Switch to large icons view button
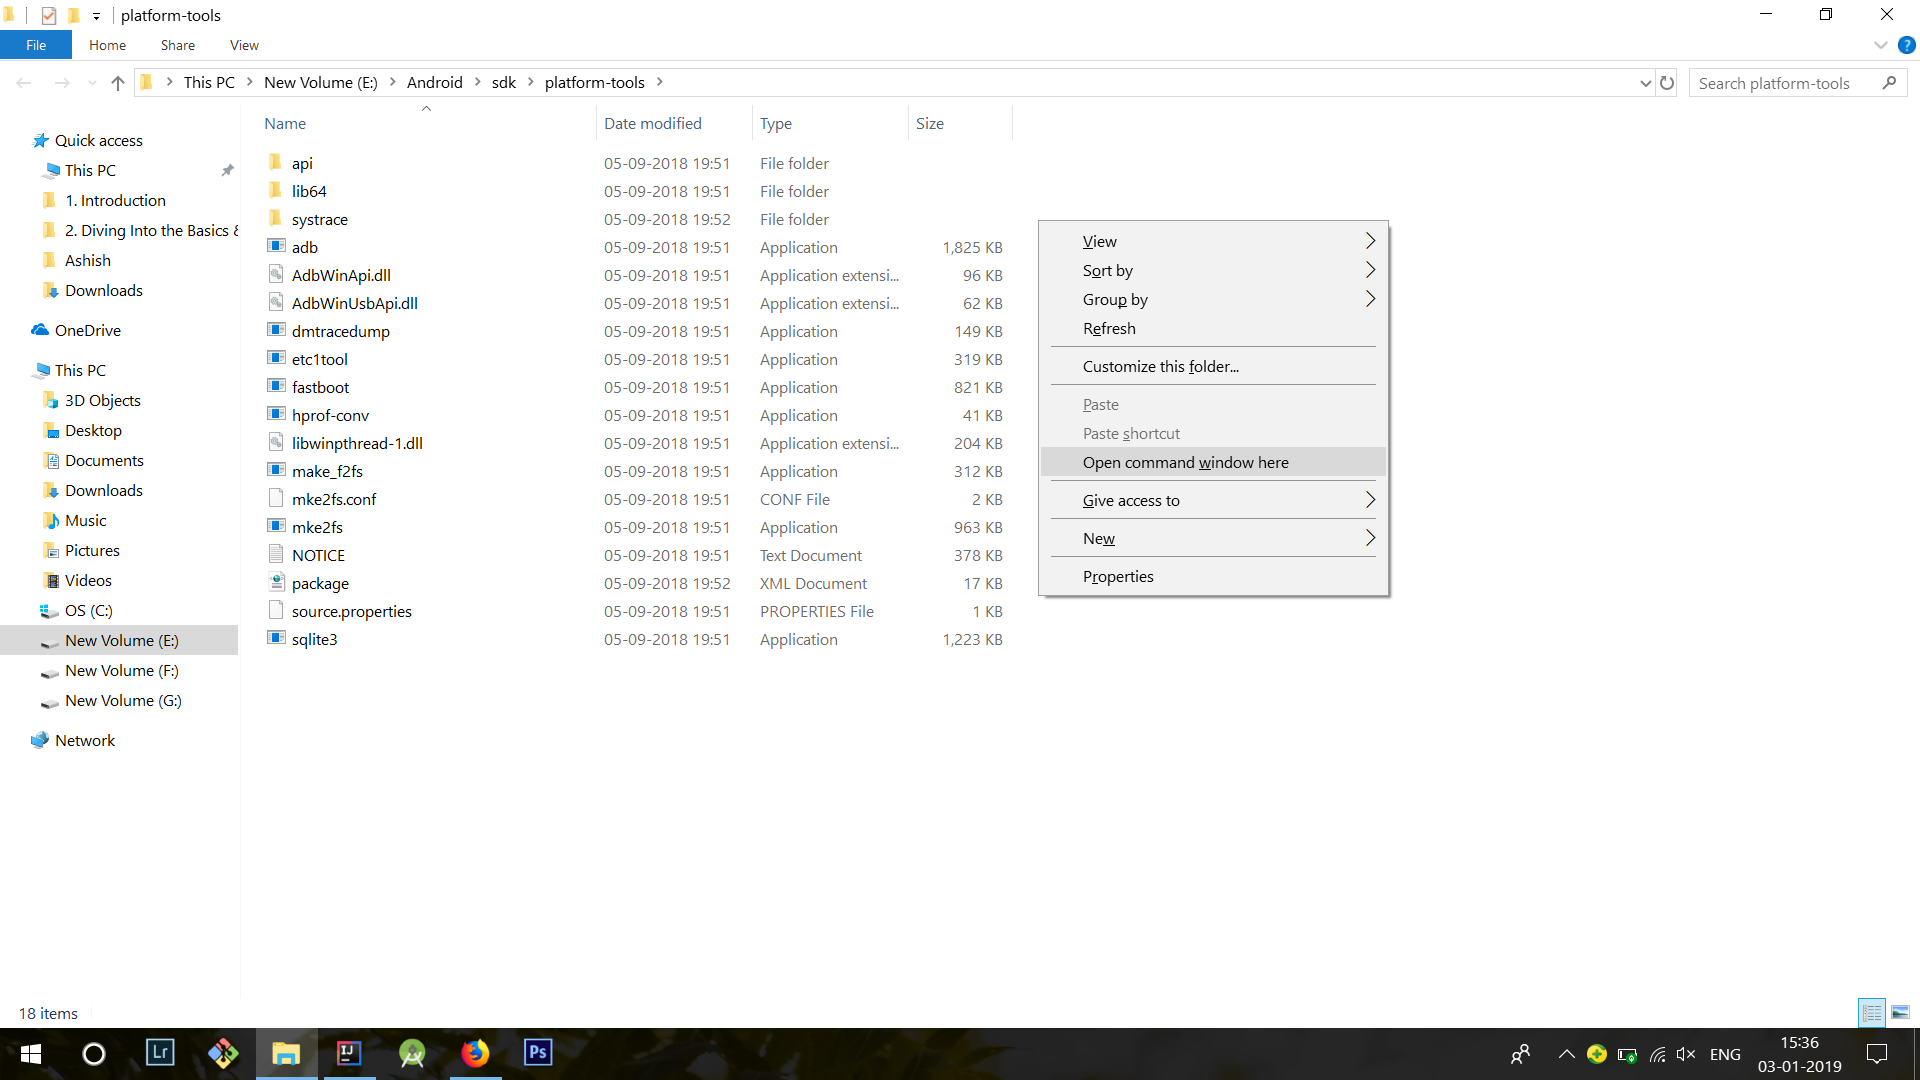 (x=1900, y=1013)
